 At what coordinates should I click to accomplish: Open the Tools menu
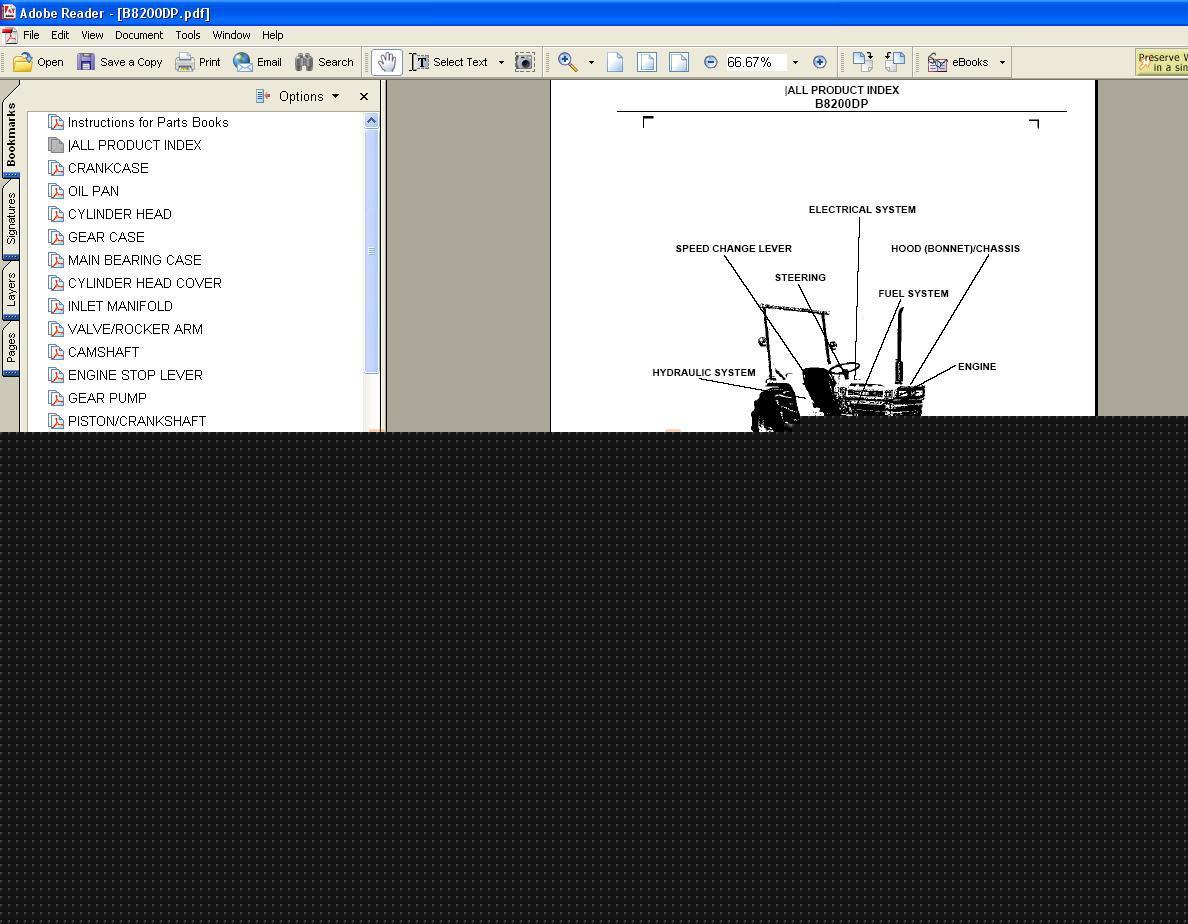click(188, 35)
